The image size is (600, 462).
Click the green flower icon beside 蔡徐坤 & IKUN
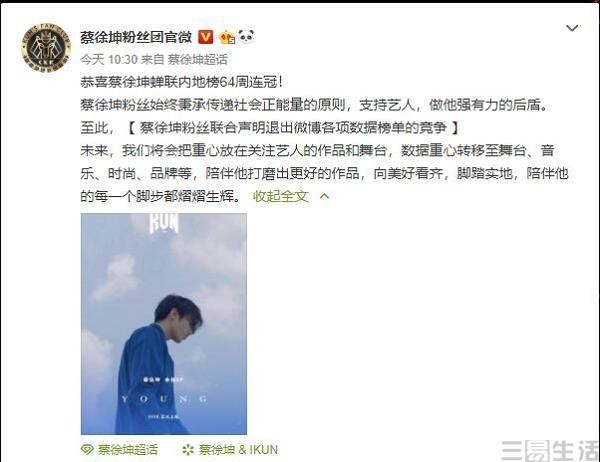188,450
